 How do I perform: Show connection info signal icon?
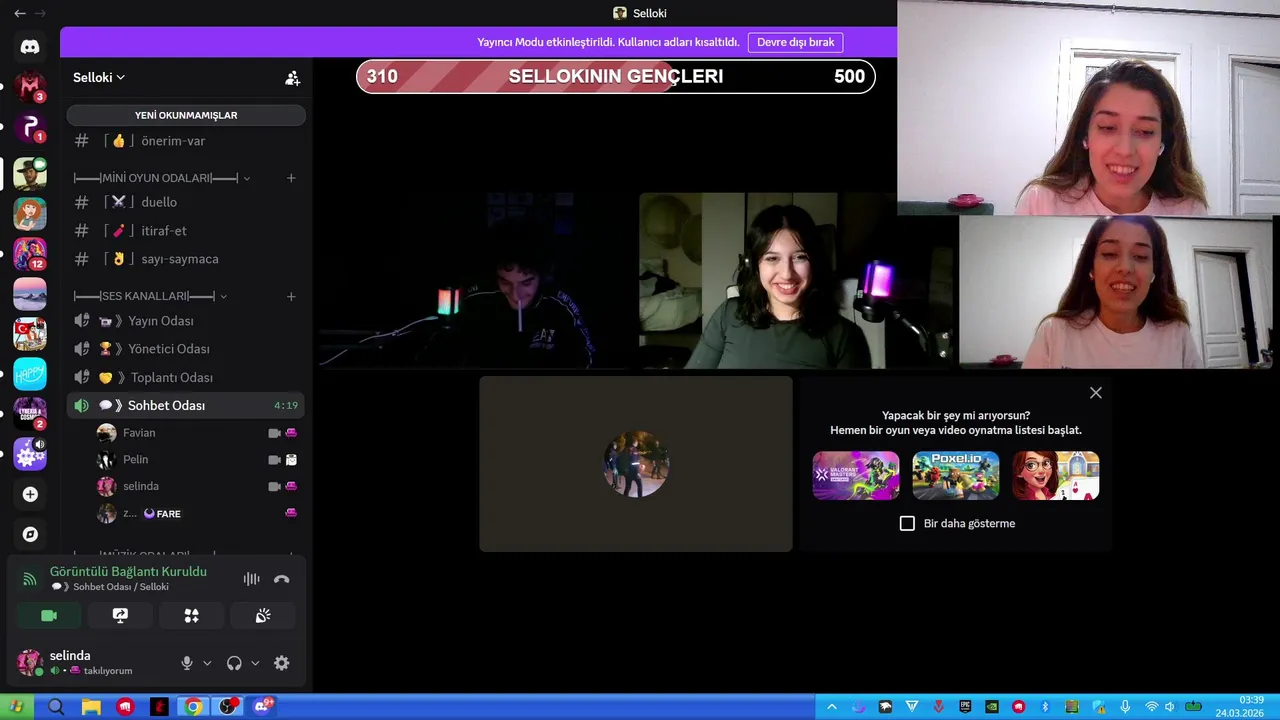(30, 579)
